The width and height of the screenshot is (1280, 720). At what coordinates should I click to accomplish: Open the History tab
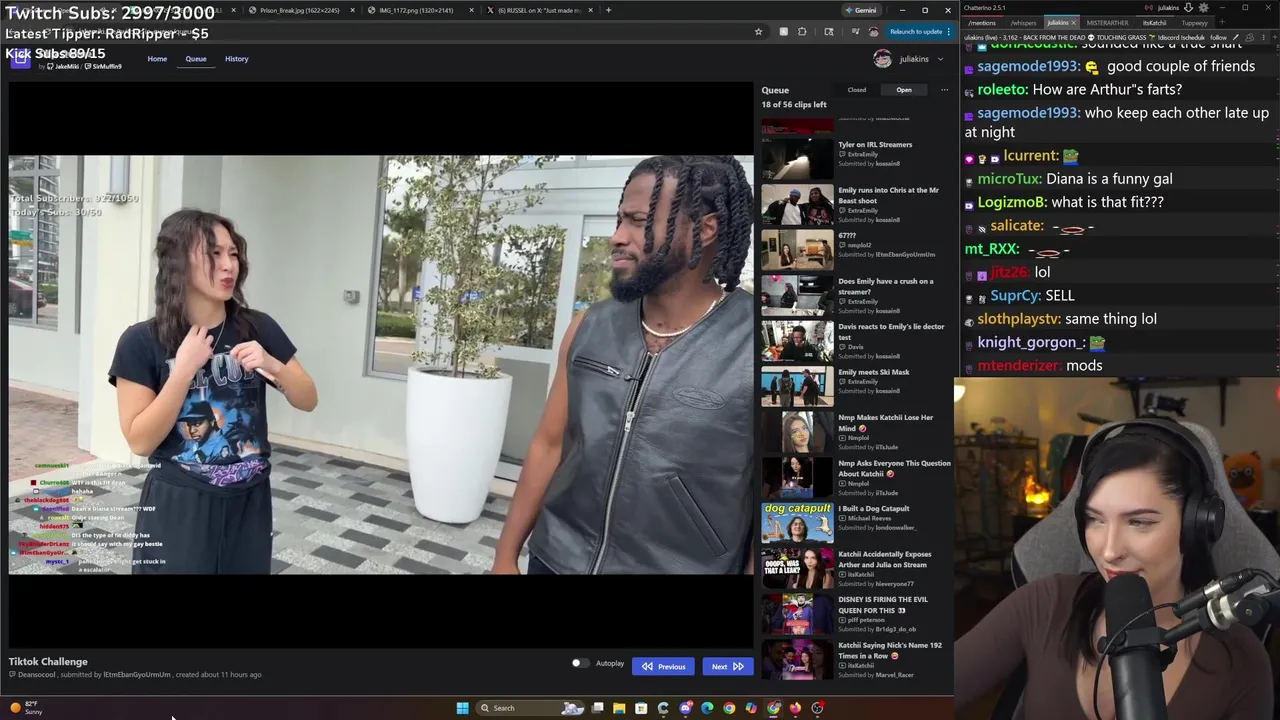pos(237,59)
